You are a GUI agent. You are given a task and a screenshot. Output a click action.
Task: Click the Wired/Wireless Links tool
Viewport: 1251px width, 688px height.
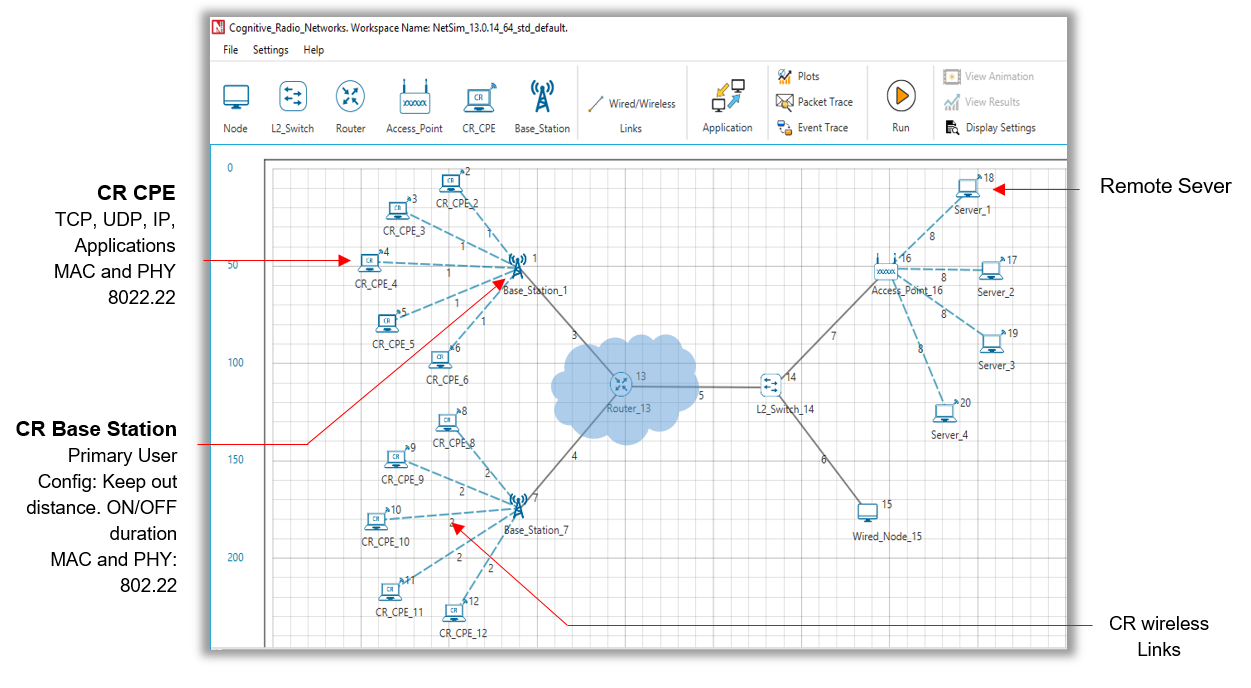click(x=631, y=104)
